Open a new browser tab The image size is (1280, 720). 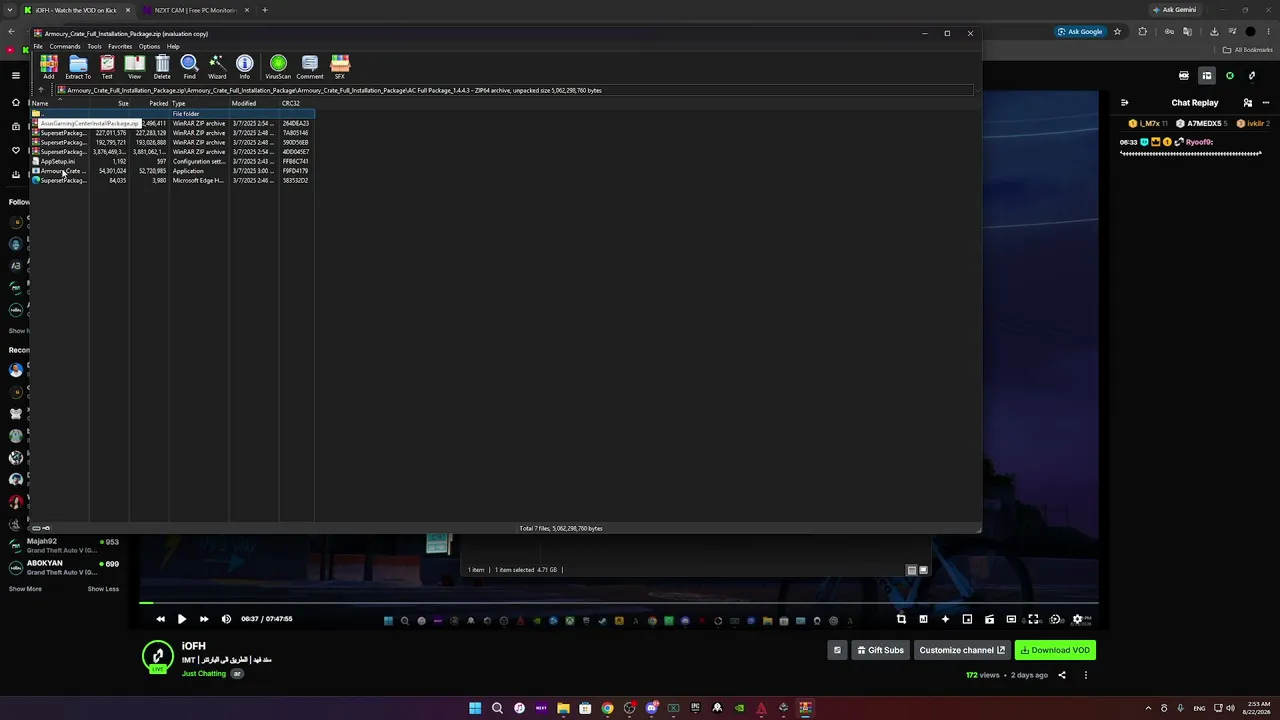[x=265, y=10]
